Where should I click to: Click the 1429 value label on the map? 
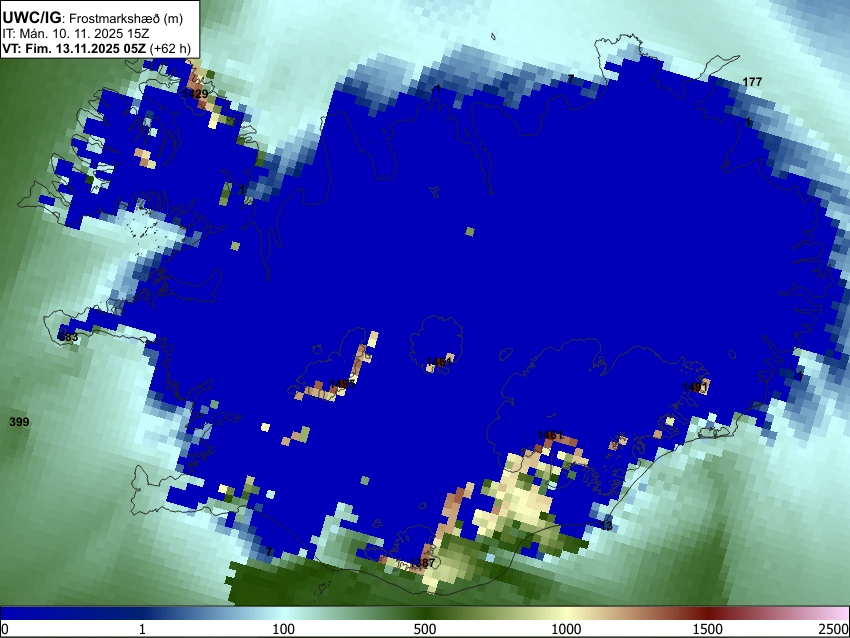[195, 94]
